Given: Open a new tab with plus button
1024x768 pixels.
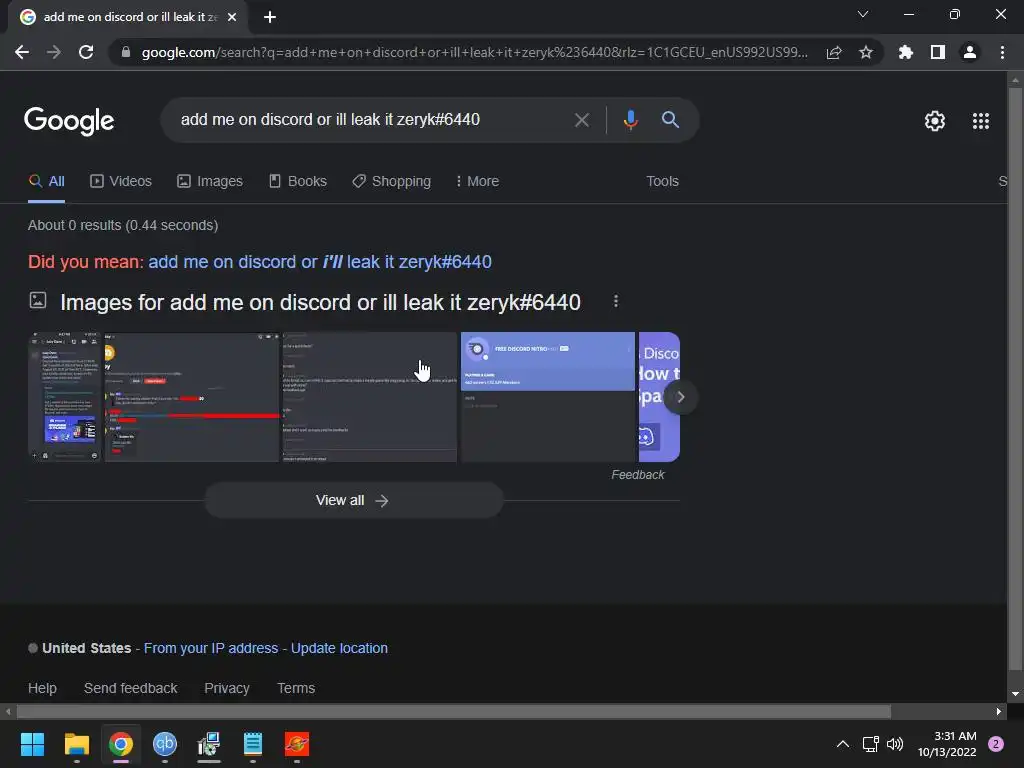Looking at the screenshot, I should coord(270,17).
